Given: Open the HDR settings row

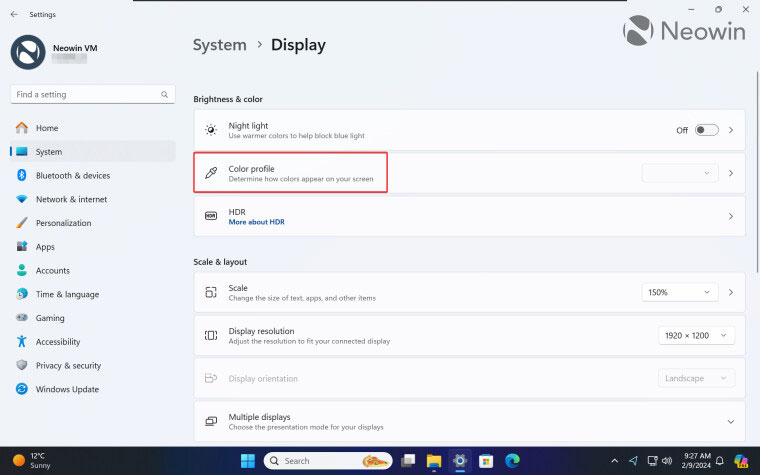Looking at the screenshot, I should [469, 216].
